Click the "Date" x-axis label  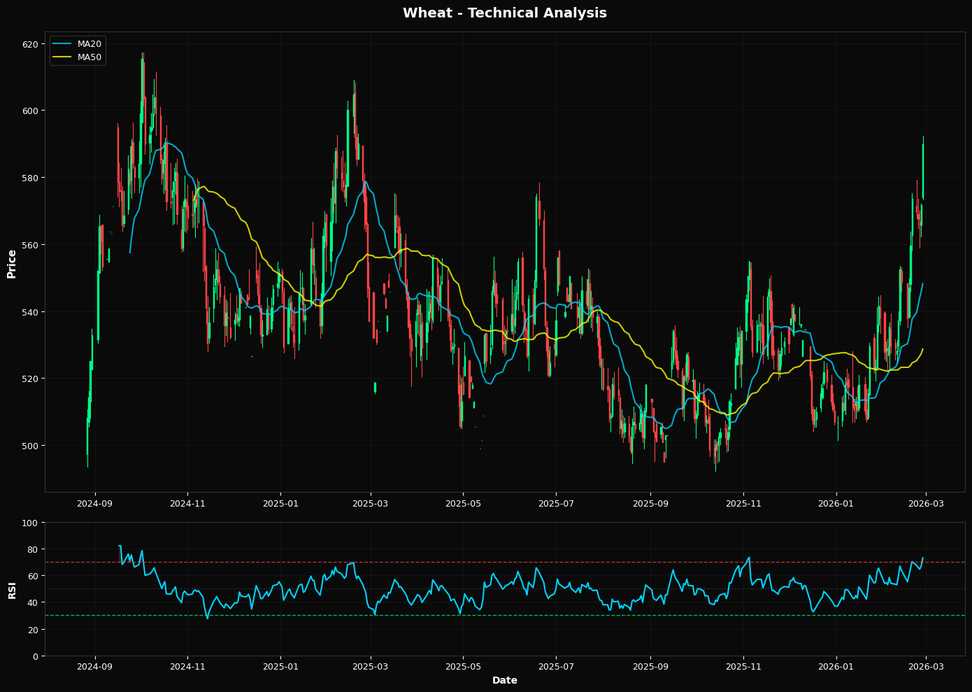505,680
